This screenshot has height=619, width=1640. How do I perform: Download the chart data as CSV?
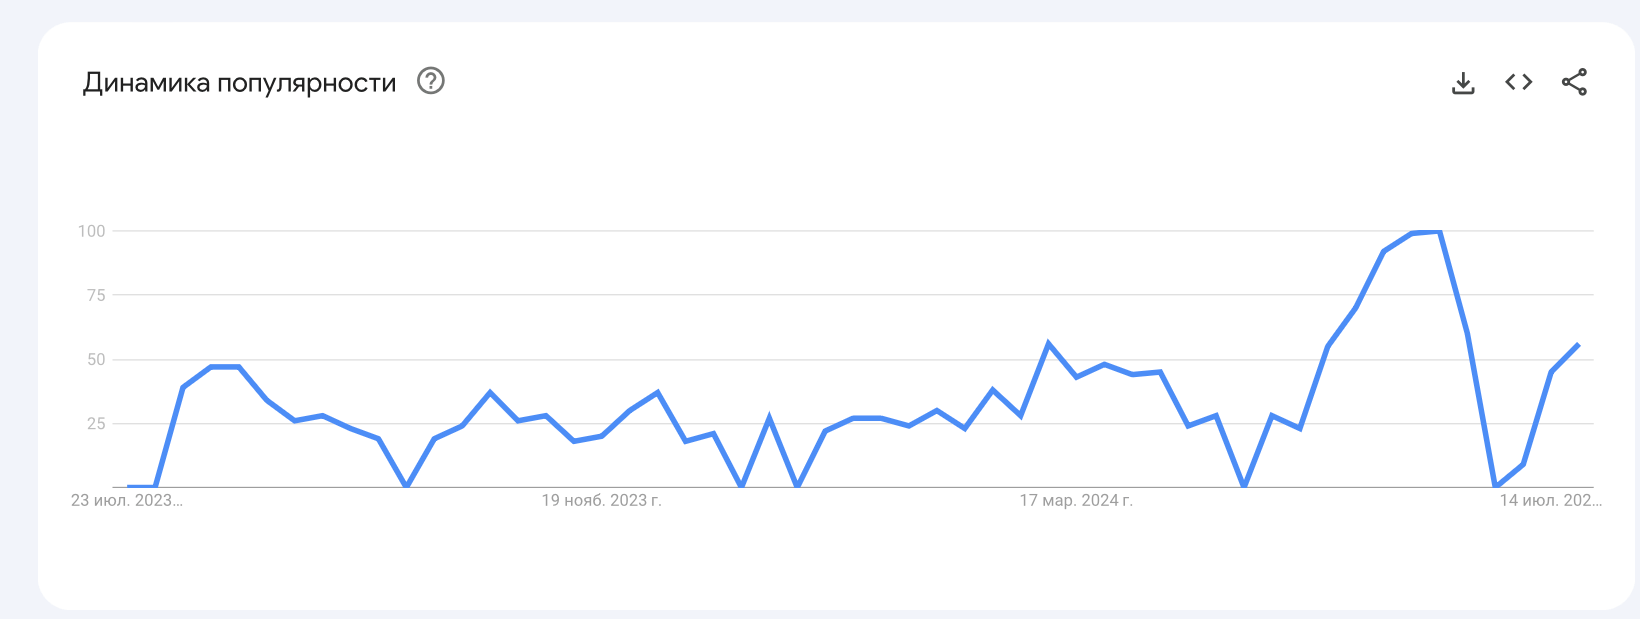1463,82
